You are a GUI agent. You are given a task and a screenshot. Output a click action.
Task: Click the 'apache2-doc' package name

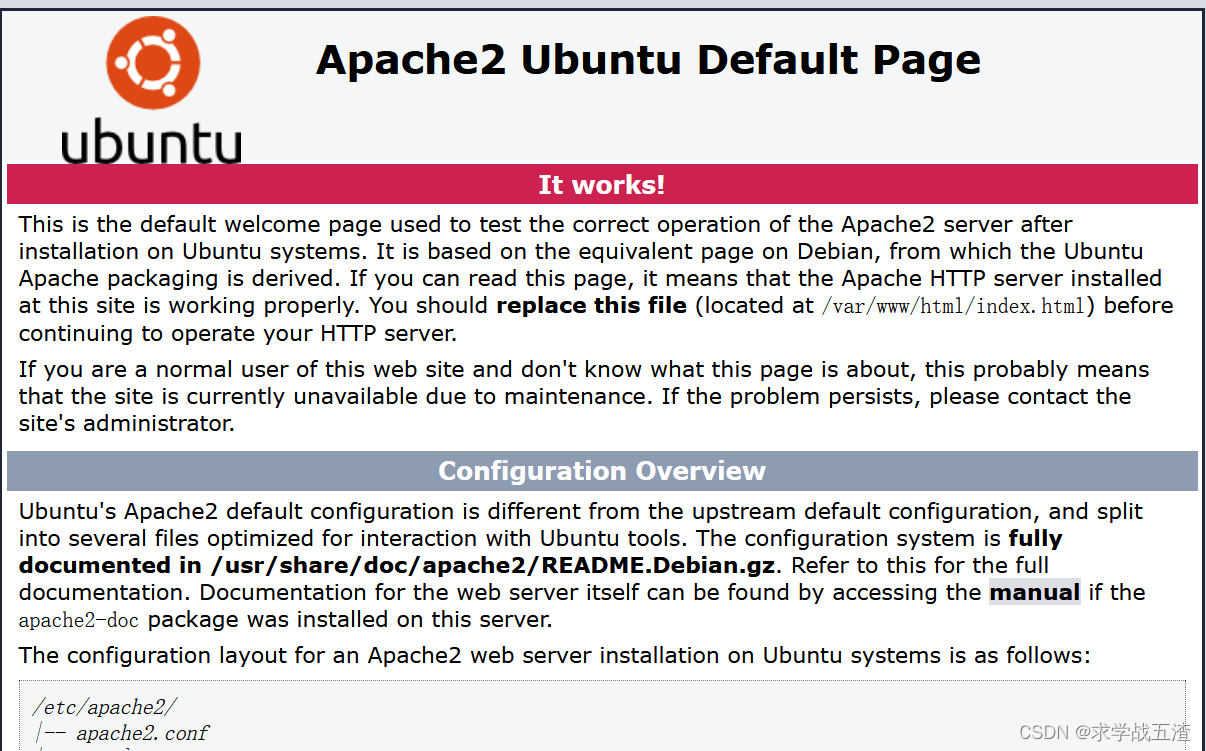tap(79, 620)
